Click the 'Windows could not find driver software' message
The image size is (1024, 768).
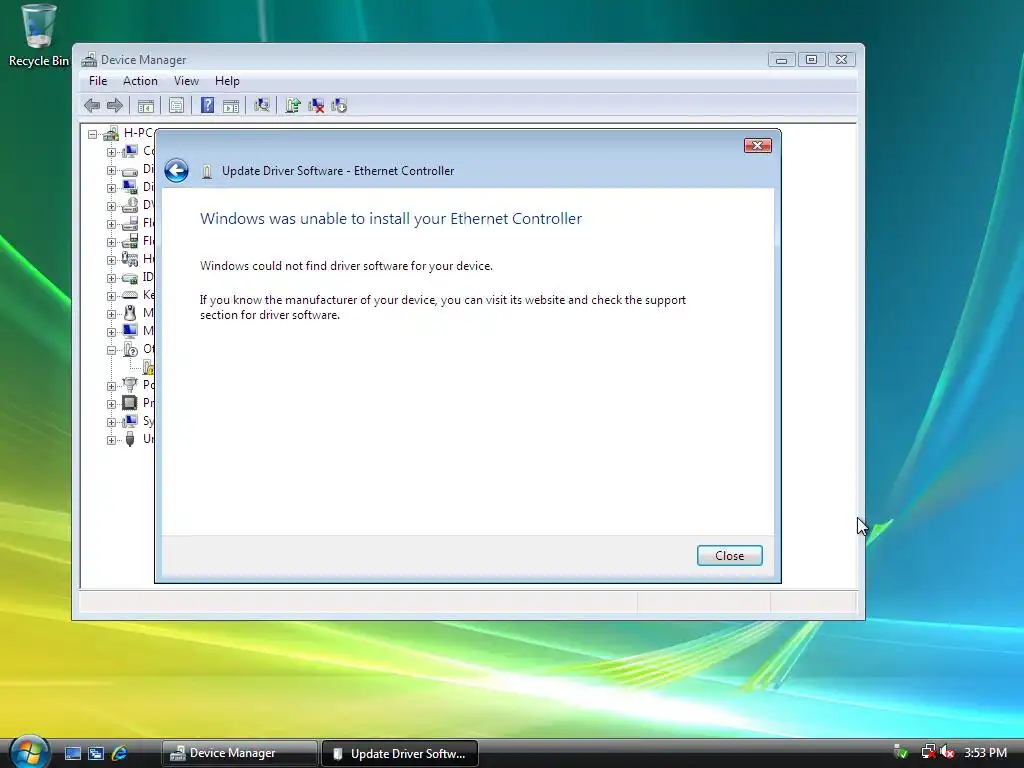point(346,266)
